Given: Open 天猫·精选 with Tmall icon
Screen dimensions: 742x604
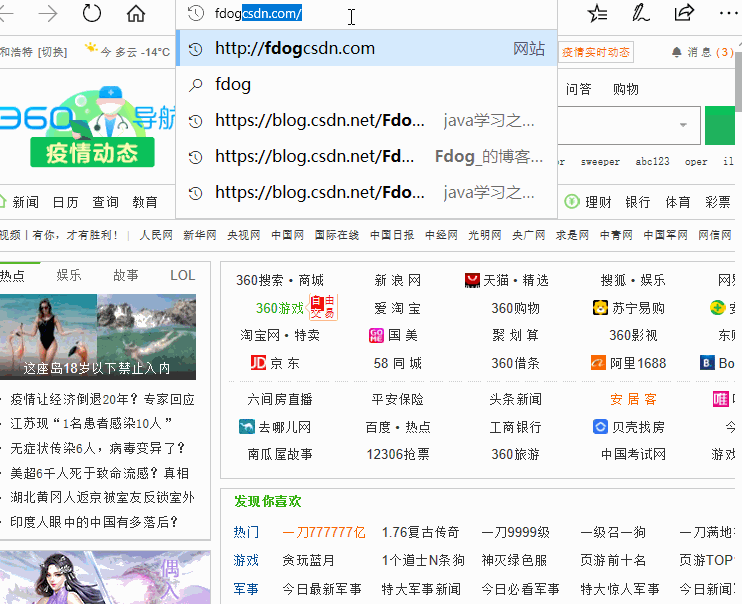Looking at the screenshot, I should pos(506,280).
